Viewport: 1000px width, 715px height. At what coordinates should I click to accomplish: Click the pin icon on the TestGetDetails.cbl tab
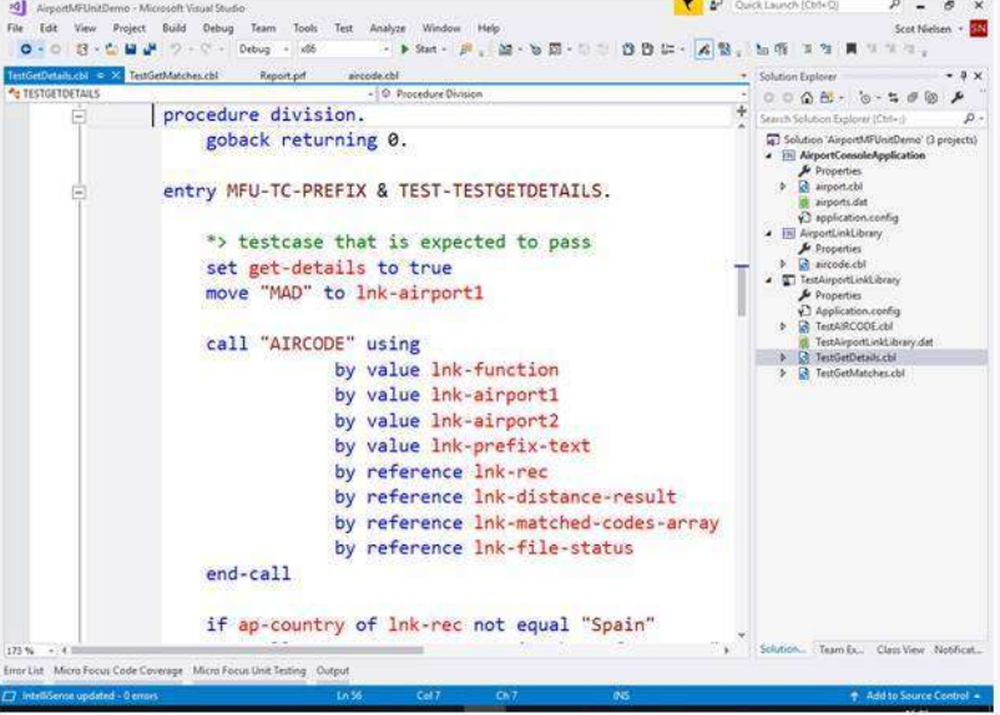100,75
